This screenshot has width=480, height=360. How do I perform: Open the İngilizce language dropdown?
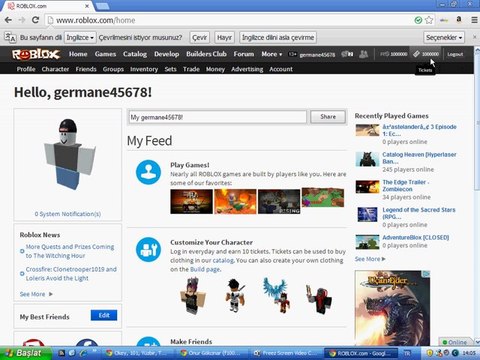coord(80,37)
